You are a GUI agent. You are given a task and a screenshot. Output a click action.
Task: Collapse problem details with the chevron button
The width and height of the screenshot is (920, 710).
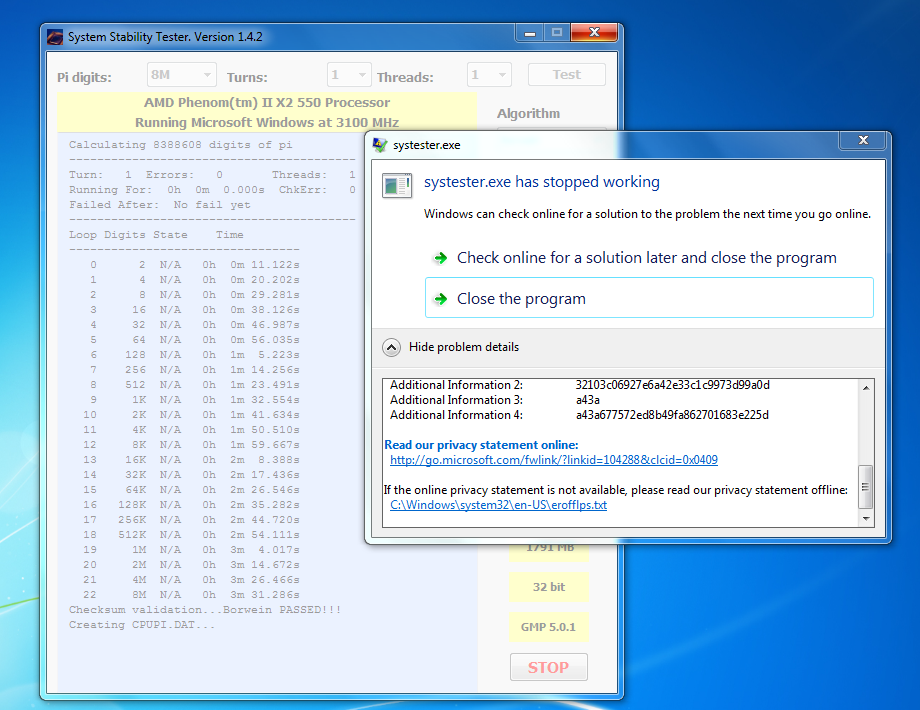pos(391,347)
